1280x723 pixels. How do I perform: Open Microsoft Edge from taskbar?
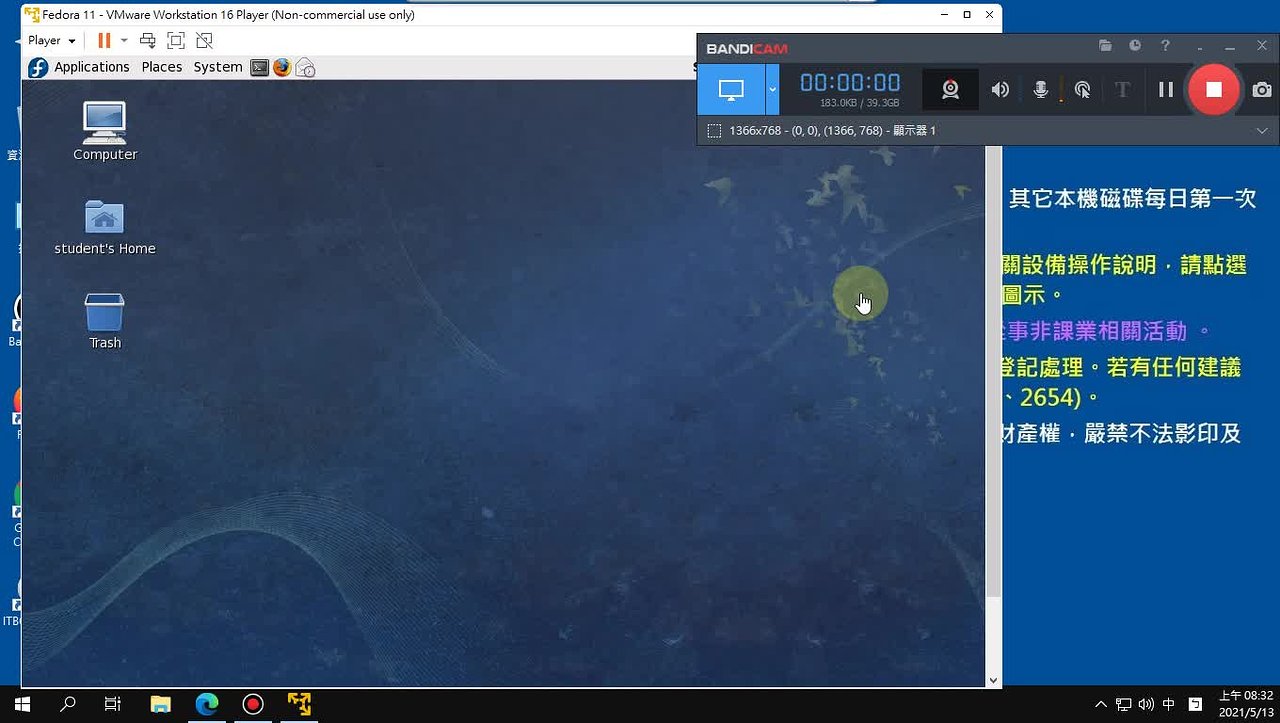point(207,704)
